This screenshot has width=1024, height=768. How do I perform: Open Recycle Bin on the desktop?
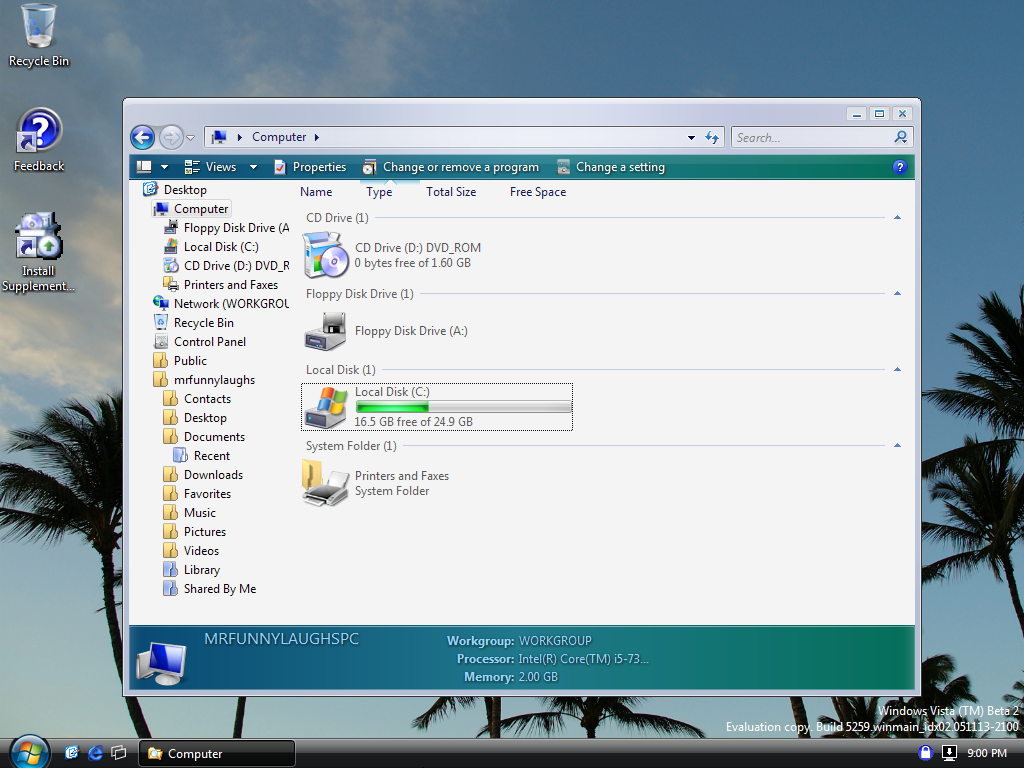click(39, 27)
